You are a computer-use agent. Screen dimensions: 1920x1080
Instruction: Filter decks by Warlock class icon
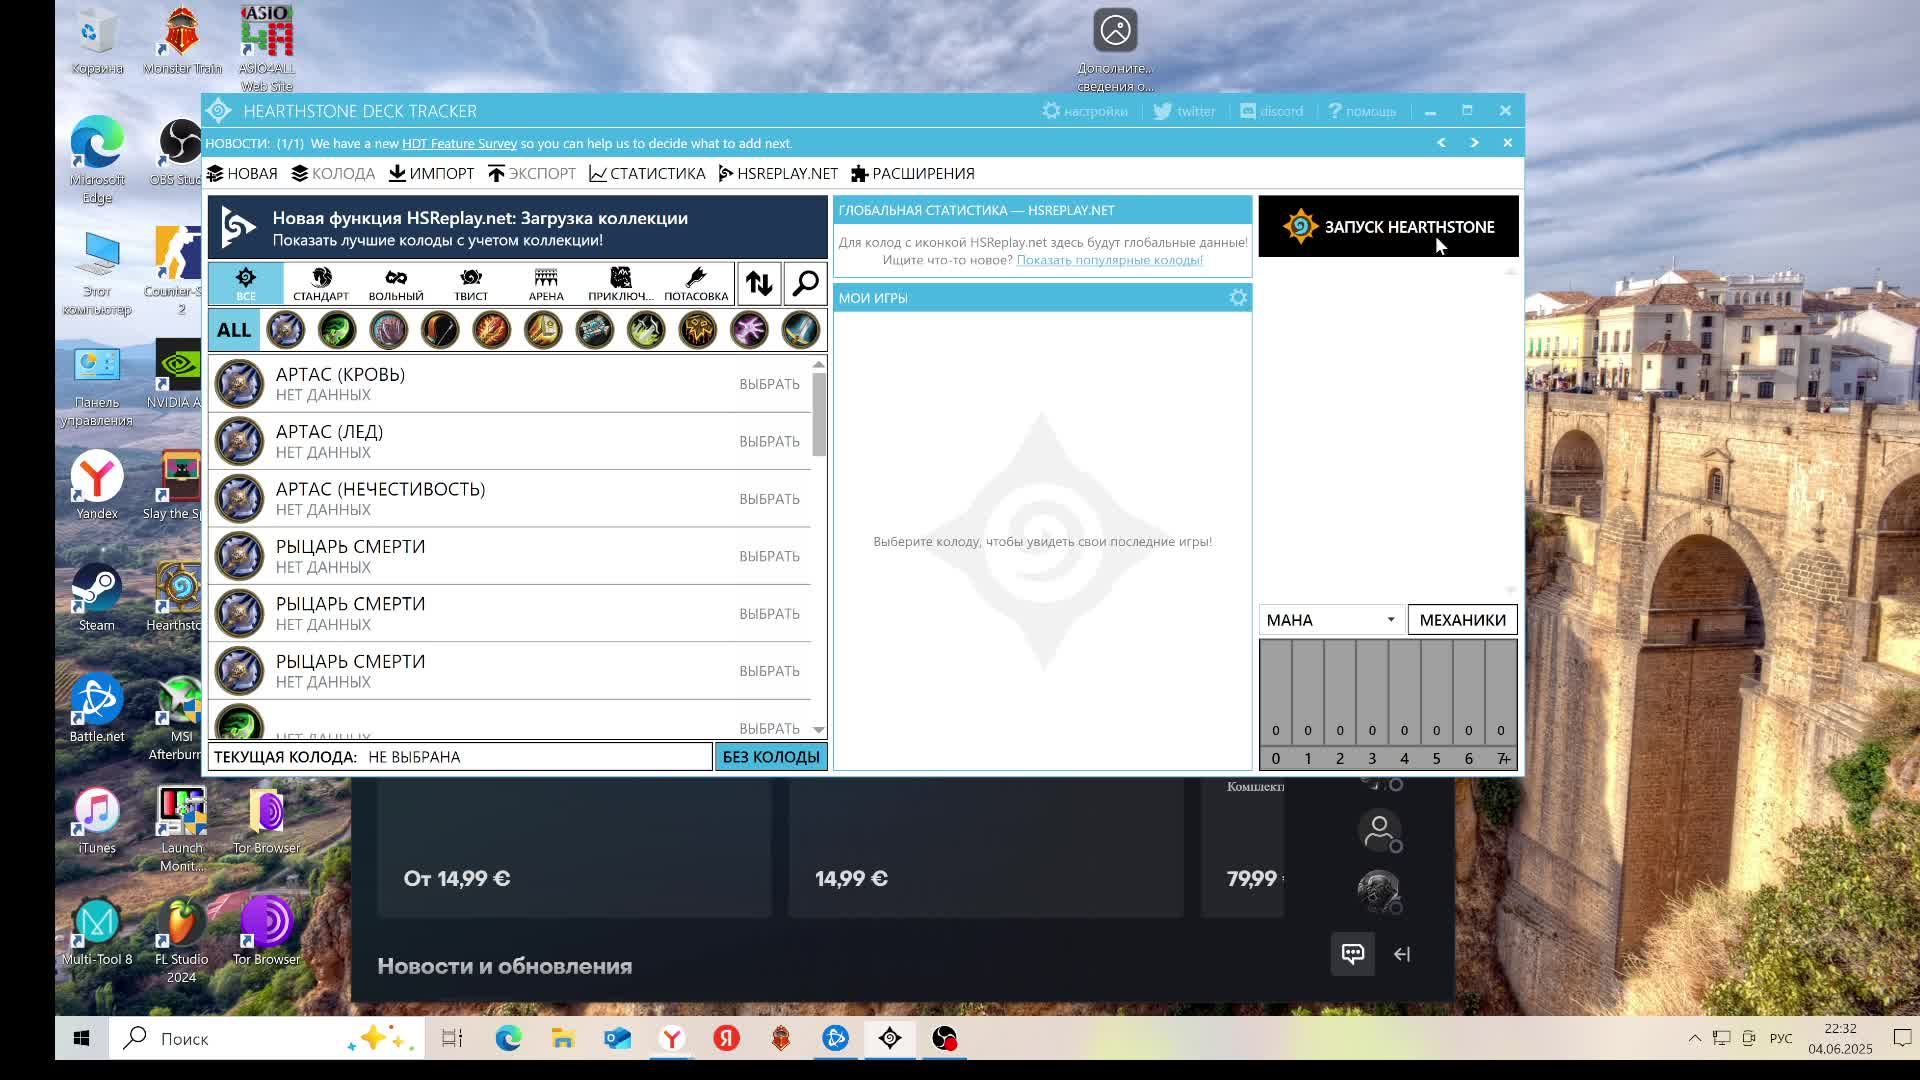(749, 330)
